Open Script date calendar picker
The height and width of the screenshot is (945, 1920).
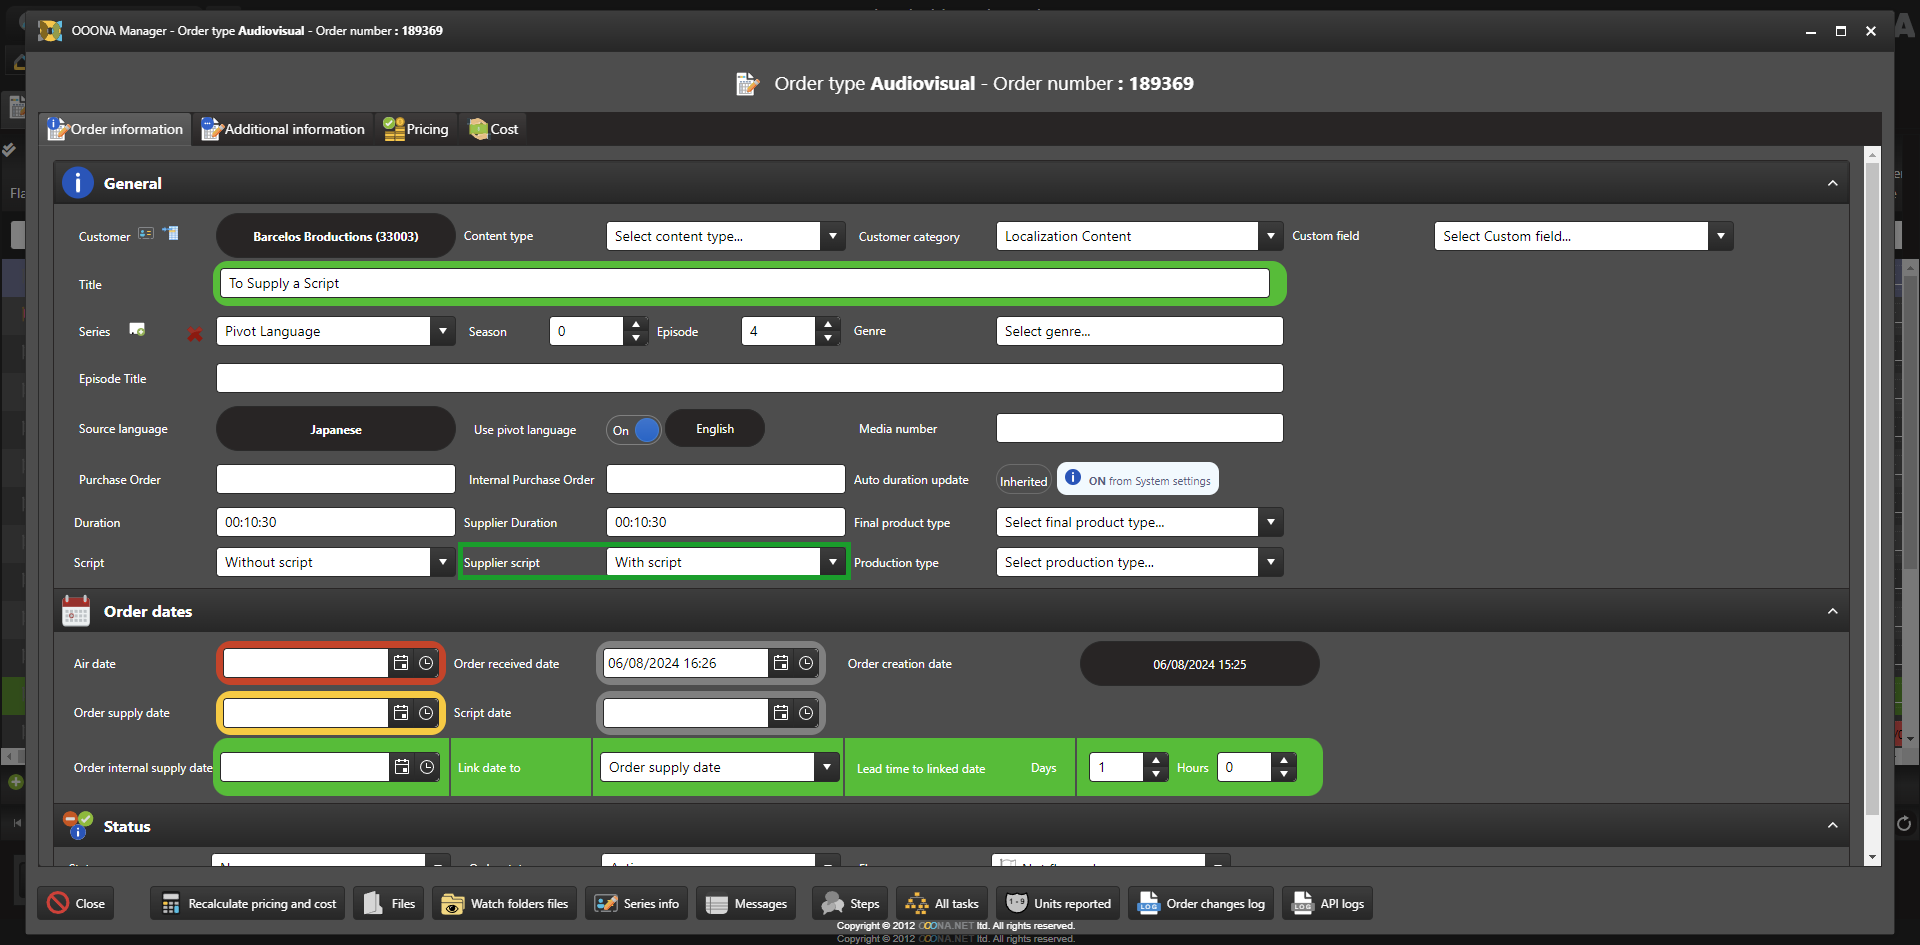[x=781, y=713]
